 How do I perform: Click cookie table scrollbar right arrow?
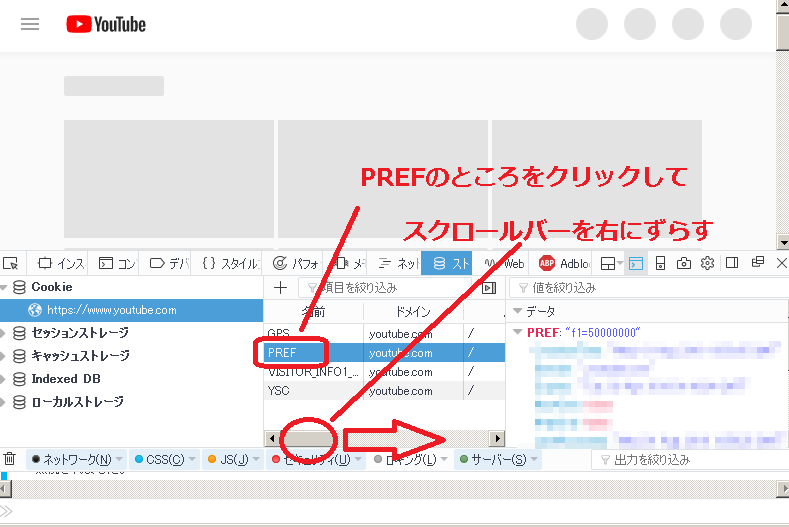(498, 438)
